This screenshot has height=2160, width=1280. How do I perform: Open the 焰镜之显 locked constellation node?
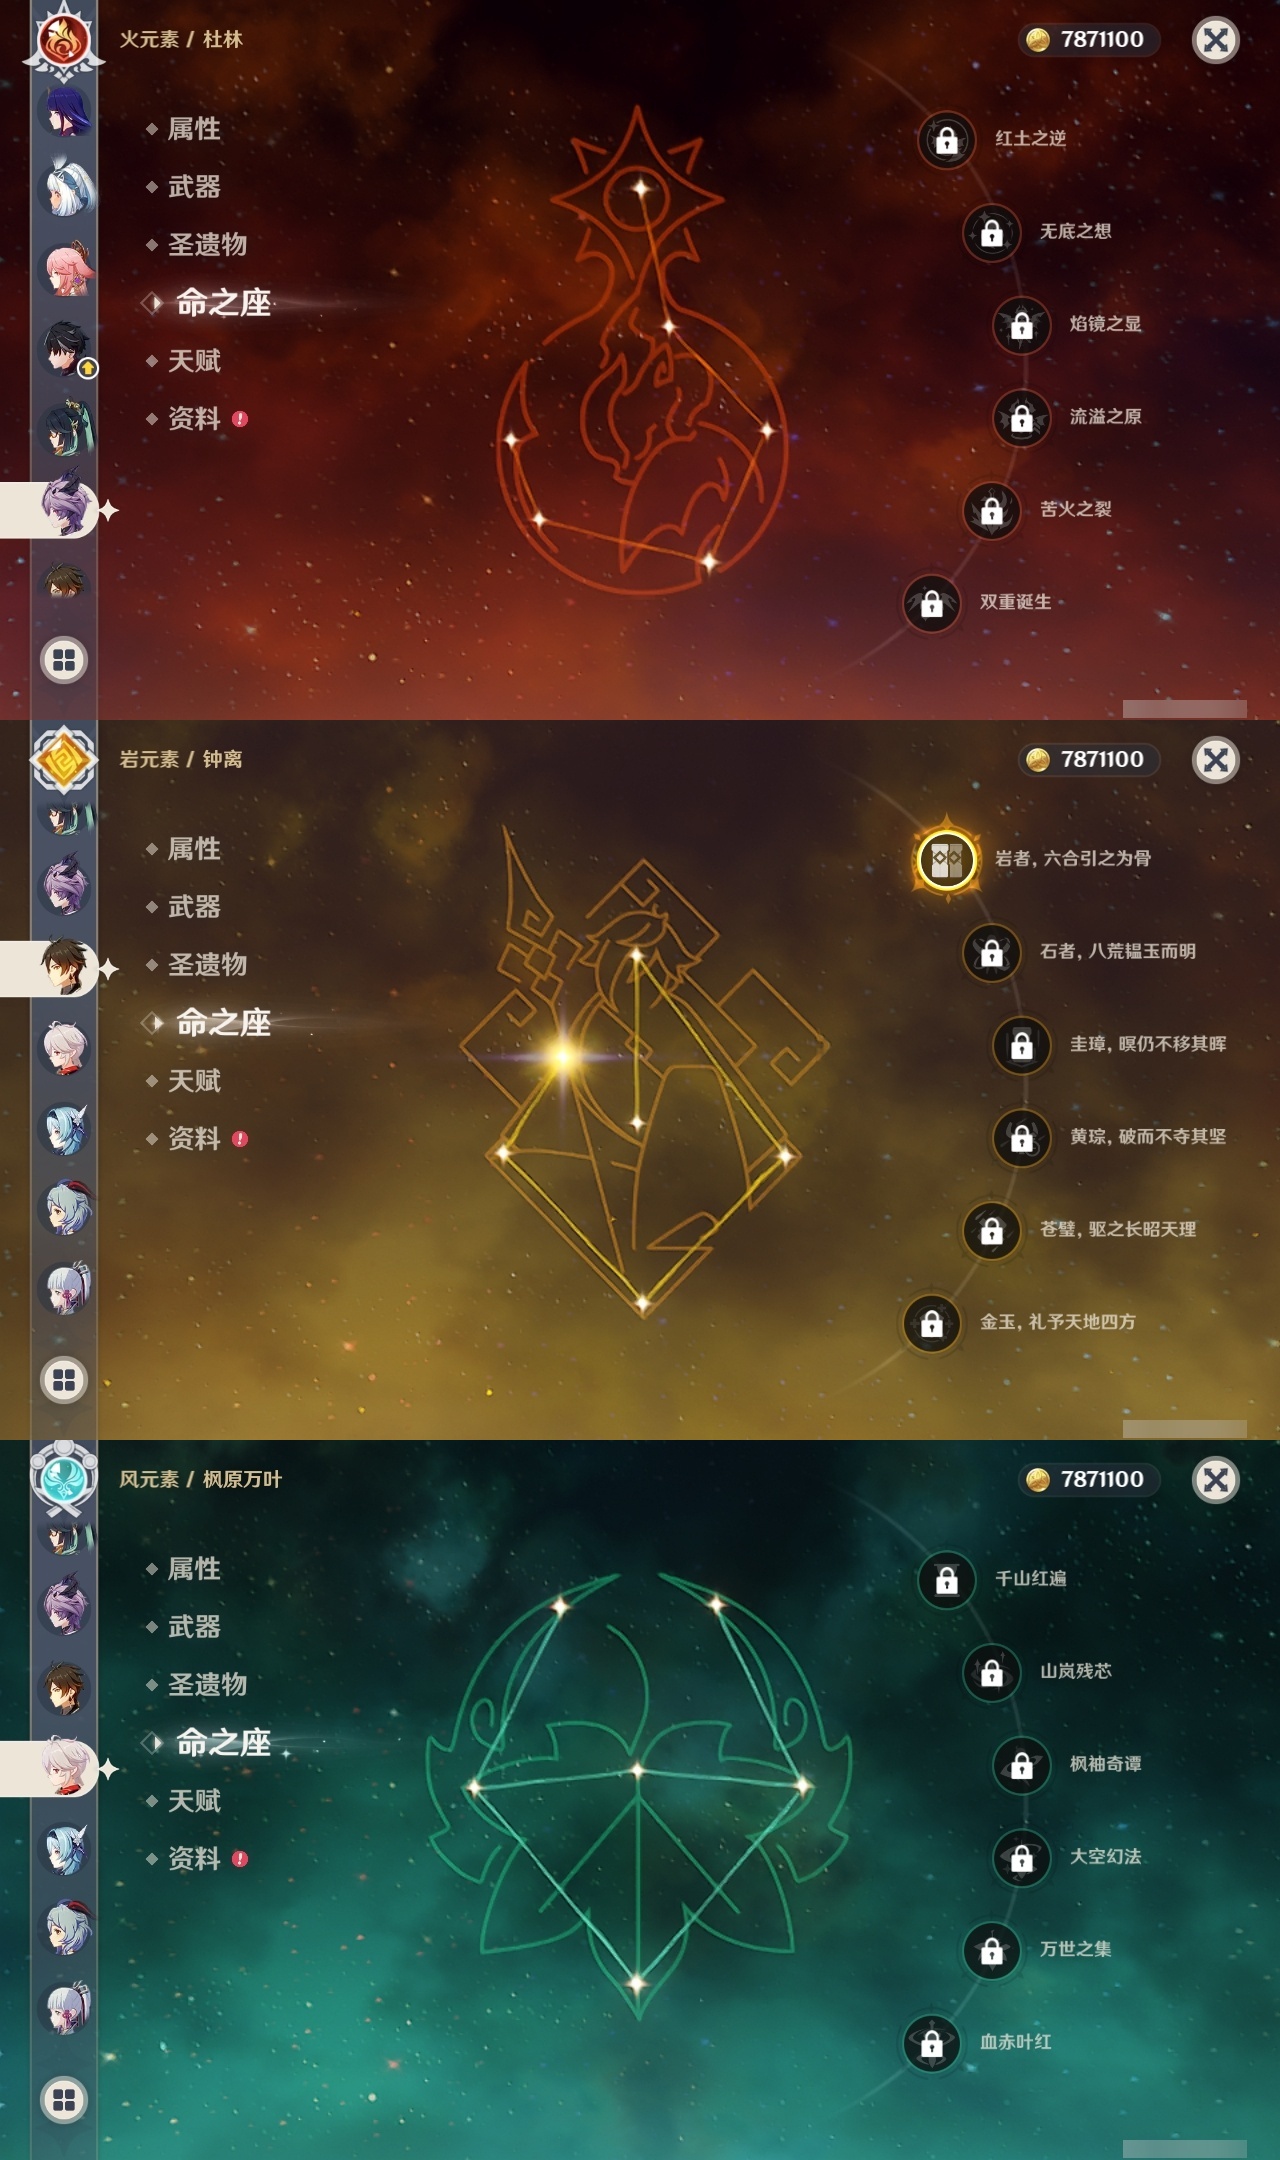tap(1021, 325)
